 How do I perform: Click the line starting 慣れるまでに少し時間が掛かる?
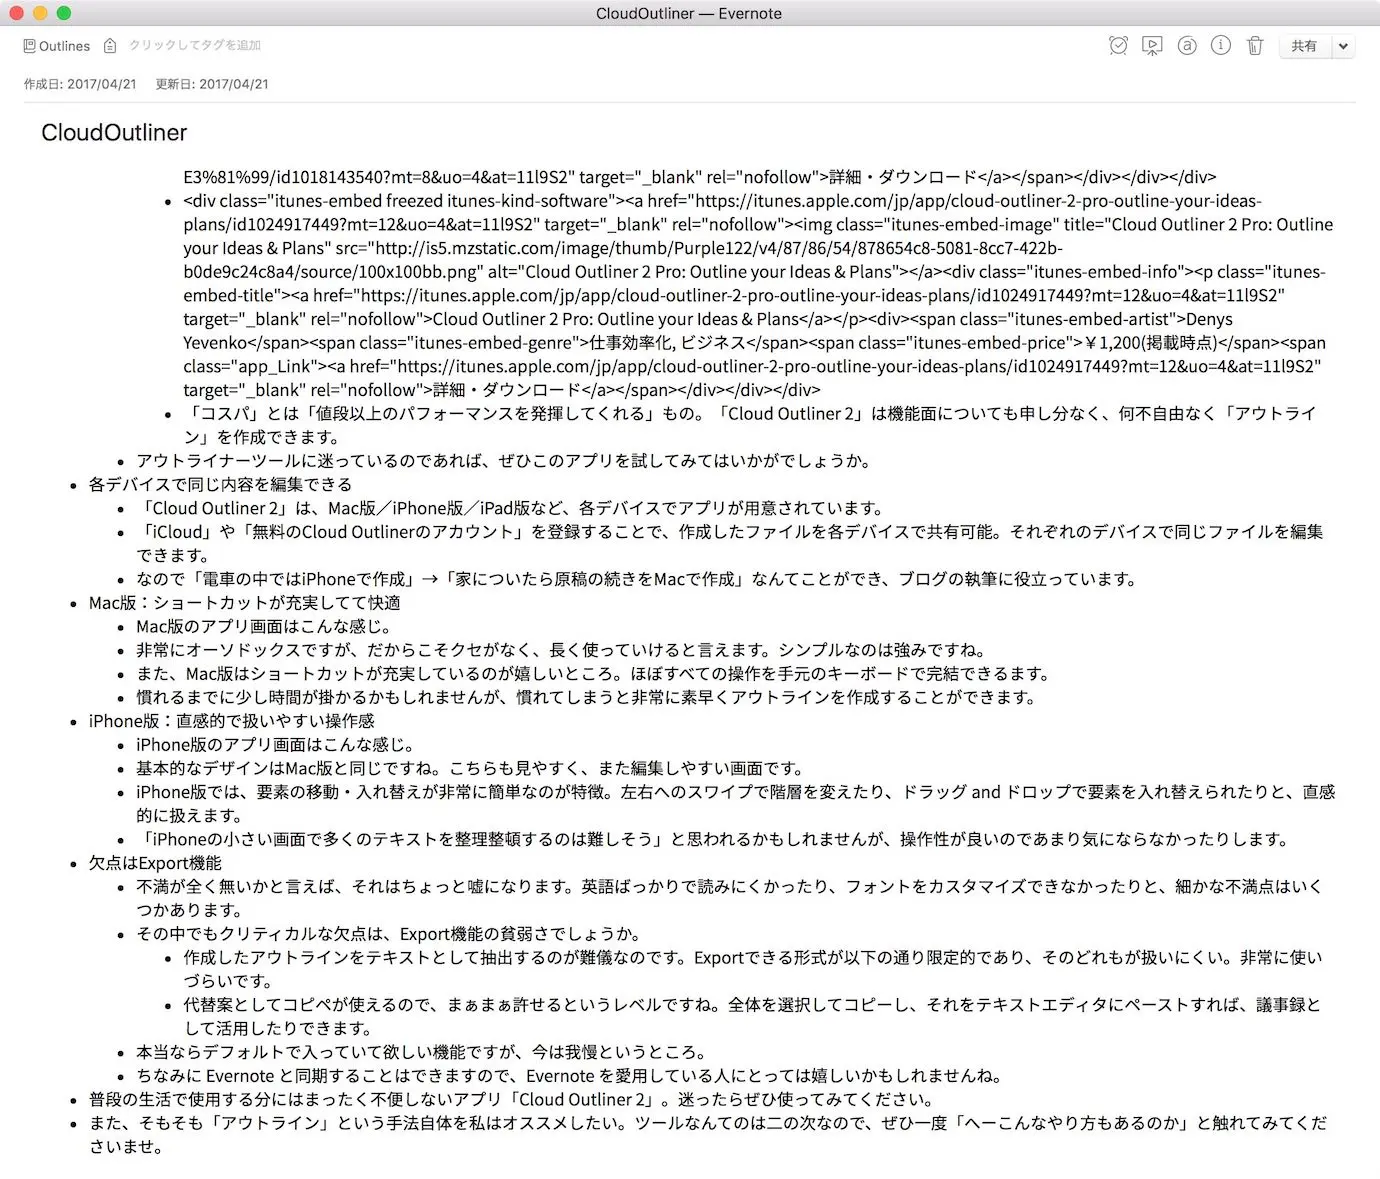tap(587, 697)
